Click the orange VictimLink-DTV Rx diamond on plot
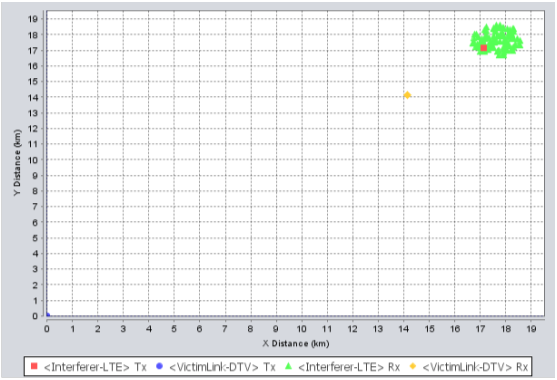557x380 pixels. tap(407, 95)
